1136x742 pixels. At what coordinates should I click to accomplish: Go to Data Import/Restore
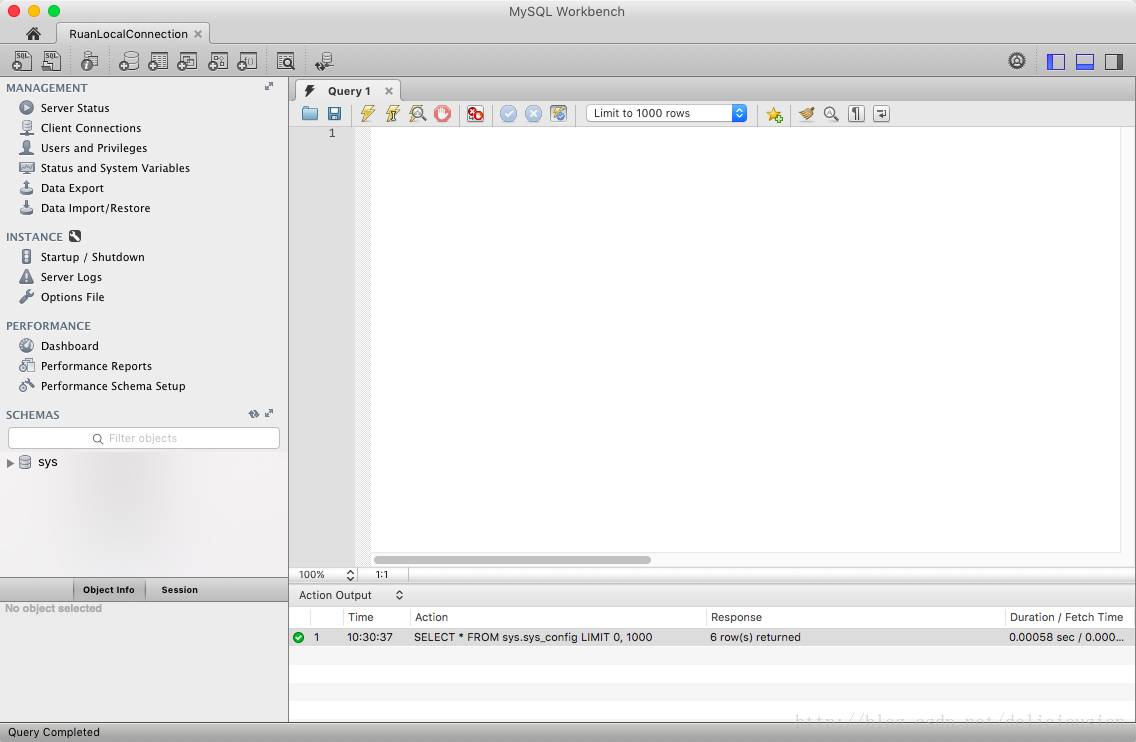coord(95,208)
